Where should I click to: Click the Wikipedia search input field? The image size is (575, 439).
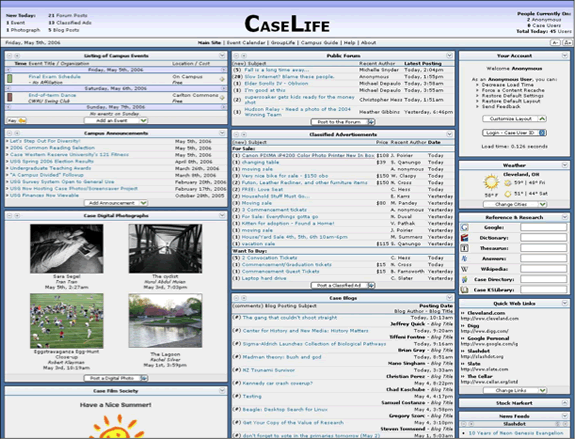pos(543,269)
